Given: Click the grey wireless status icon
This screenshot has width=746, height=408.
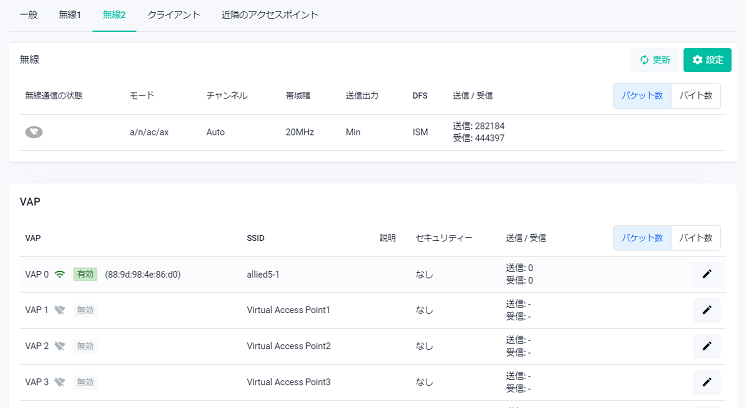Looking at the screenshot, I should (34, 132).
